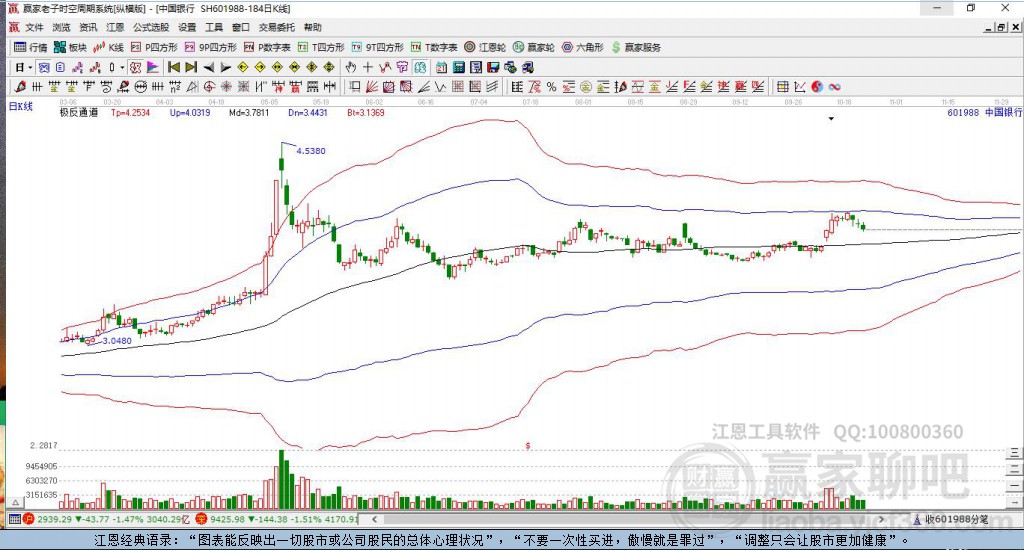Click first yellow diamond navigation icon
The image size is (1024, 550).
[242, 67]
